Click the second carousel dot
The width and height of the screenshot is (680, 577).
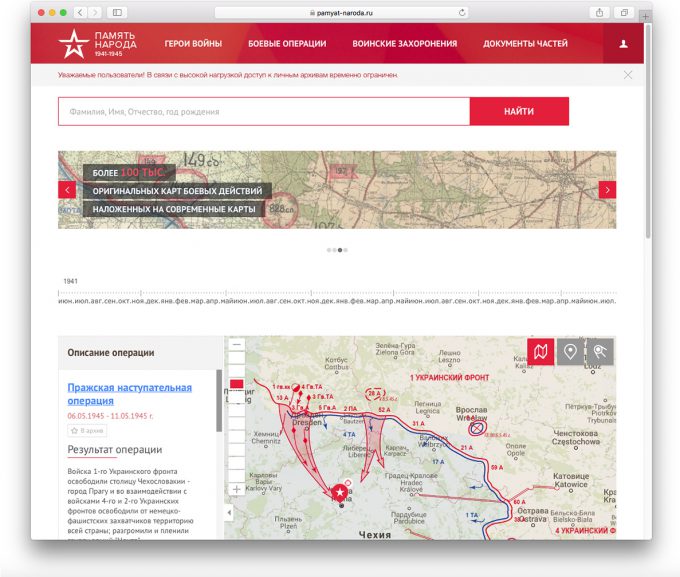coord(334,250)
